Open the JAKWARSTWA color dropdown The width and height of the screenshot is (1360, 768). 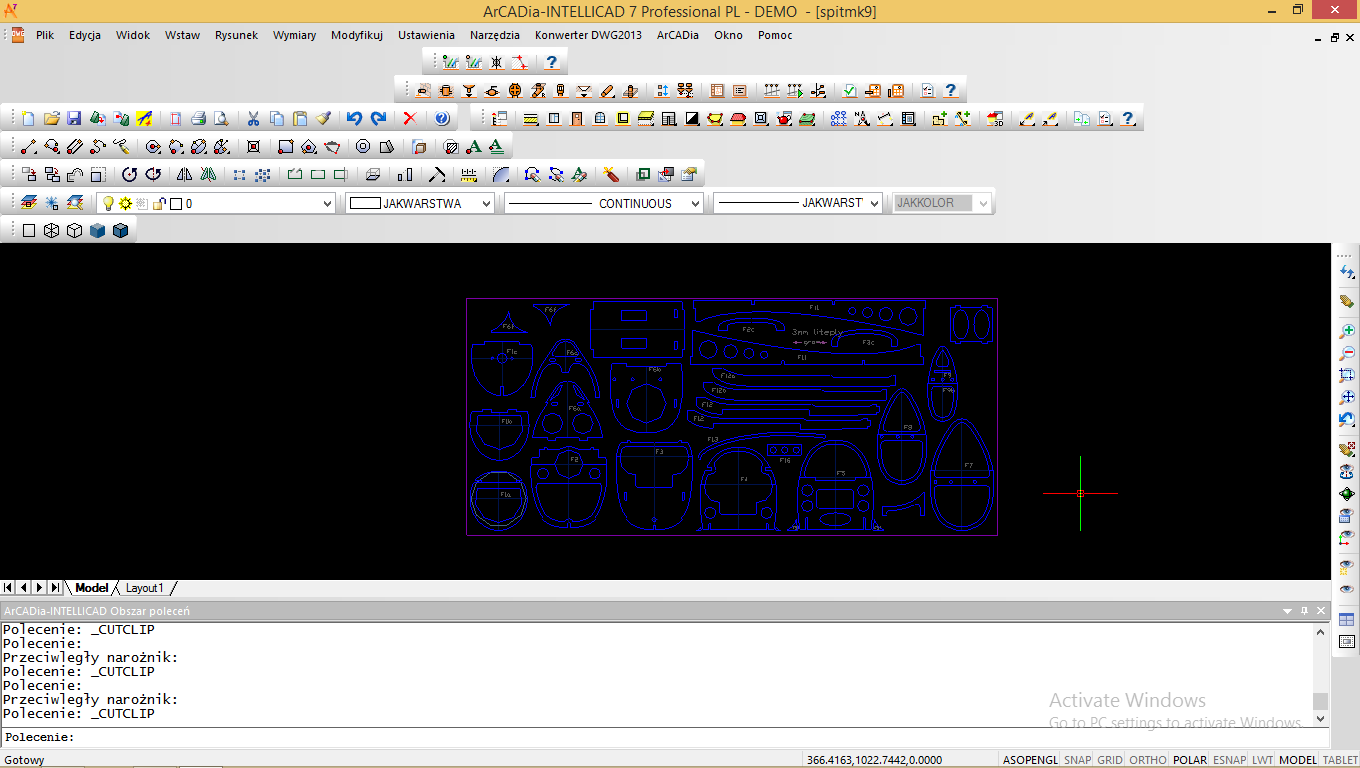pos(486,203)
